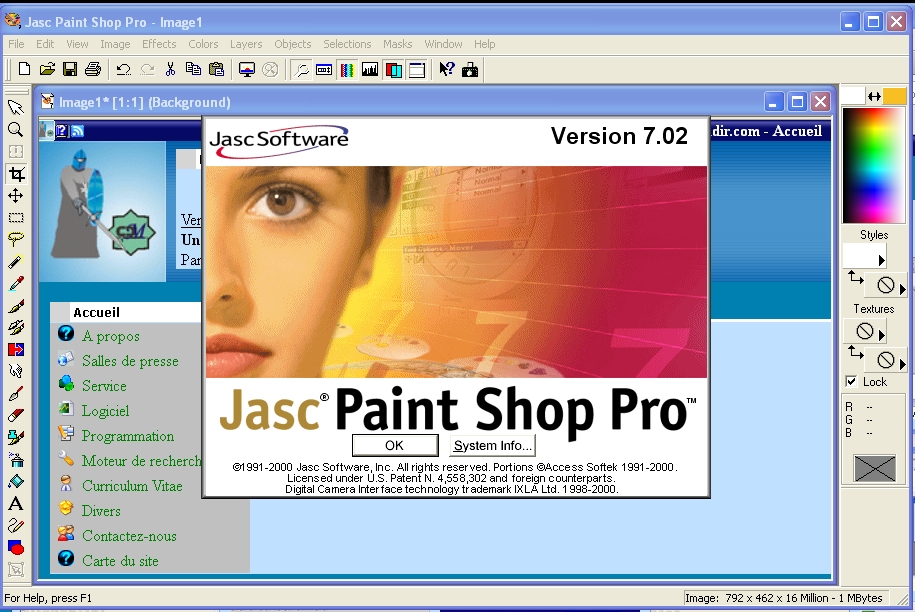This screenshot has height=612, width=915.
Task: Toggle the Lock checkbox
Action: tap(851, 382)
